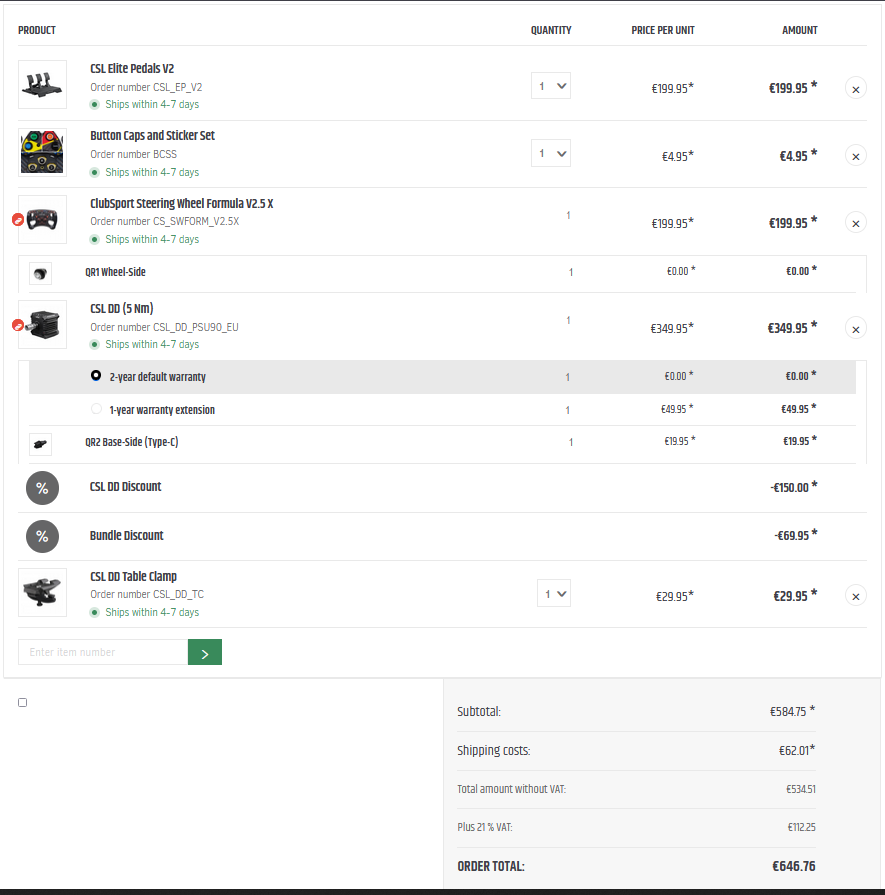Remove CSL DD Table Clamp from cart
885x895 pixels.
(855, 596)
